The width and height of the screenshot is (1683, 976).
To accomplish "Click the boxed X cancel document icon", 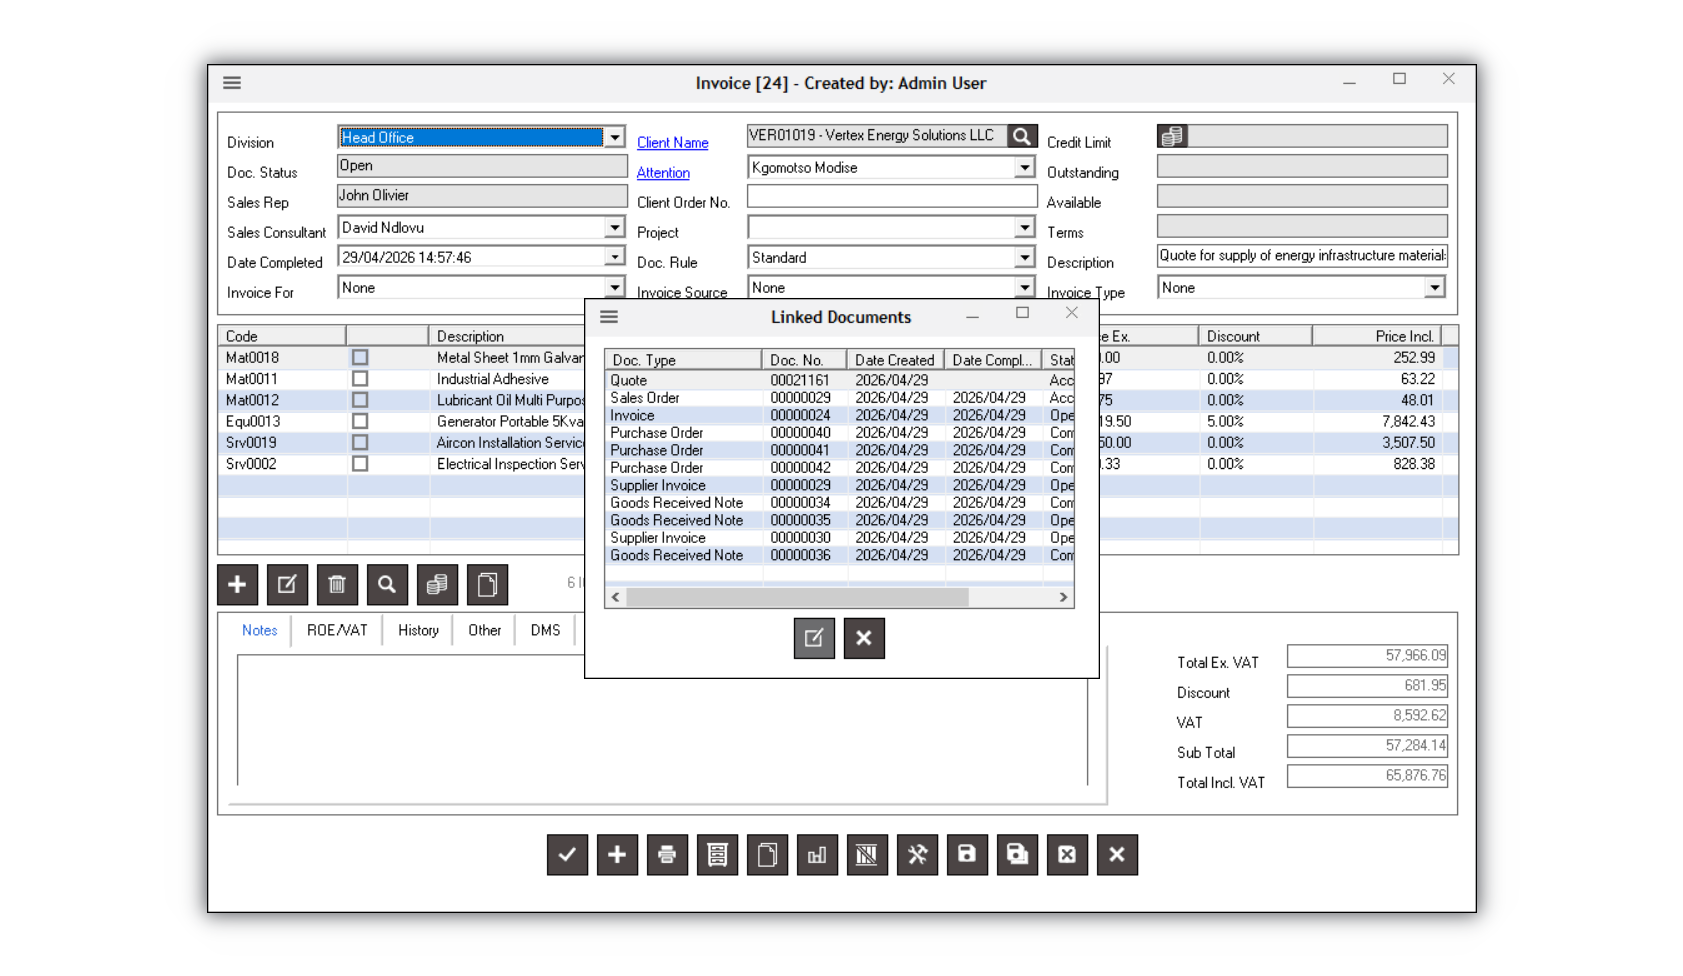I will 1067,855.
